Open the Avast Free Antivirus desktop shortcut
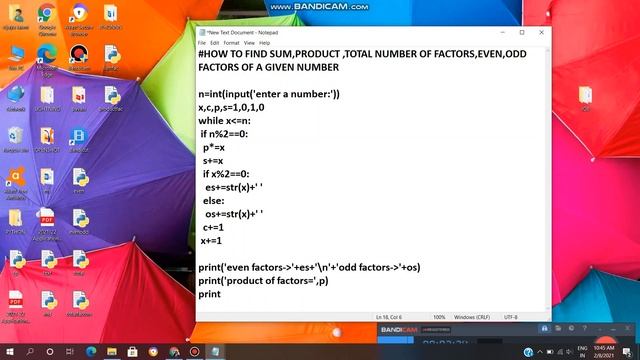This screenshot has width=640, height=360. [x=16, y=183]
